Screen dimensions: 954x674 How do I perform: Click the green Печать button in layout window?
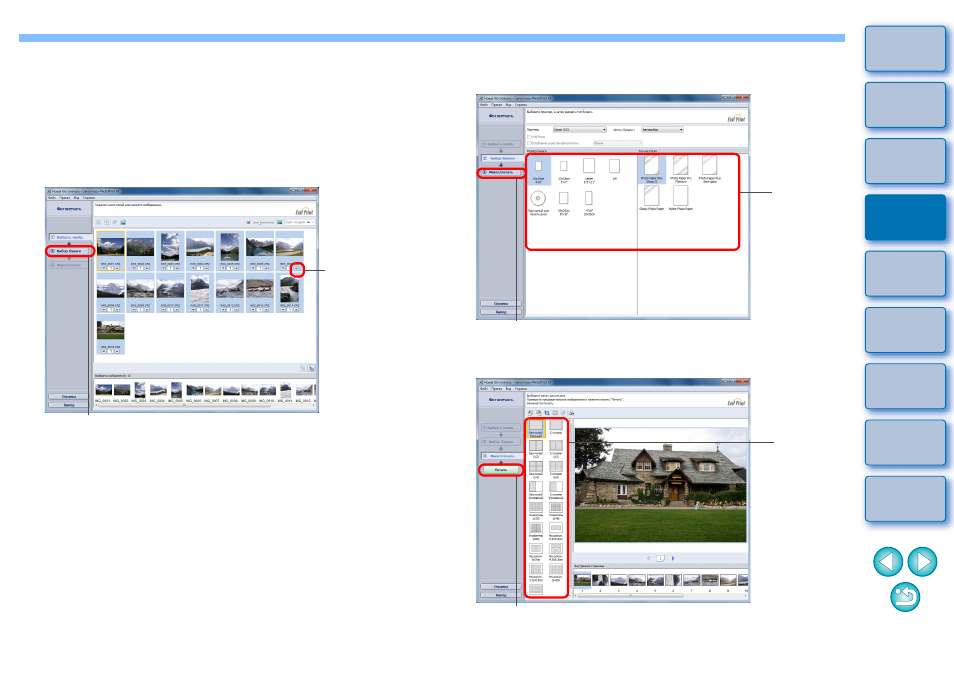coord(501,470)
